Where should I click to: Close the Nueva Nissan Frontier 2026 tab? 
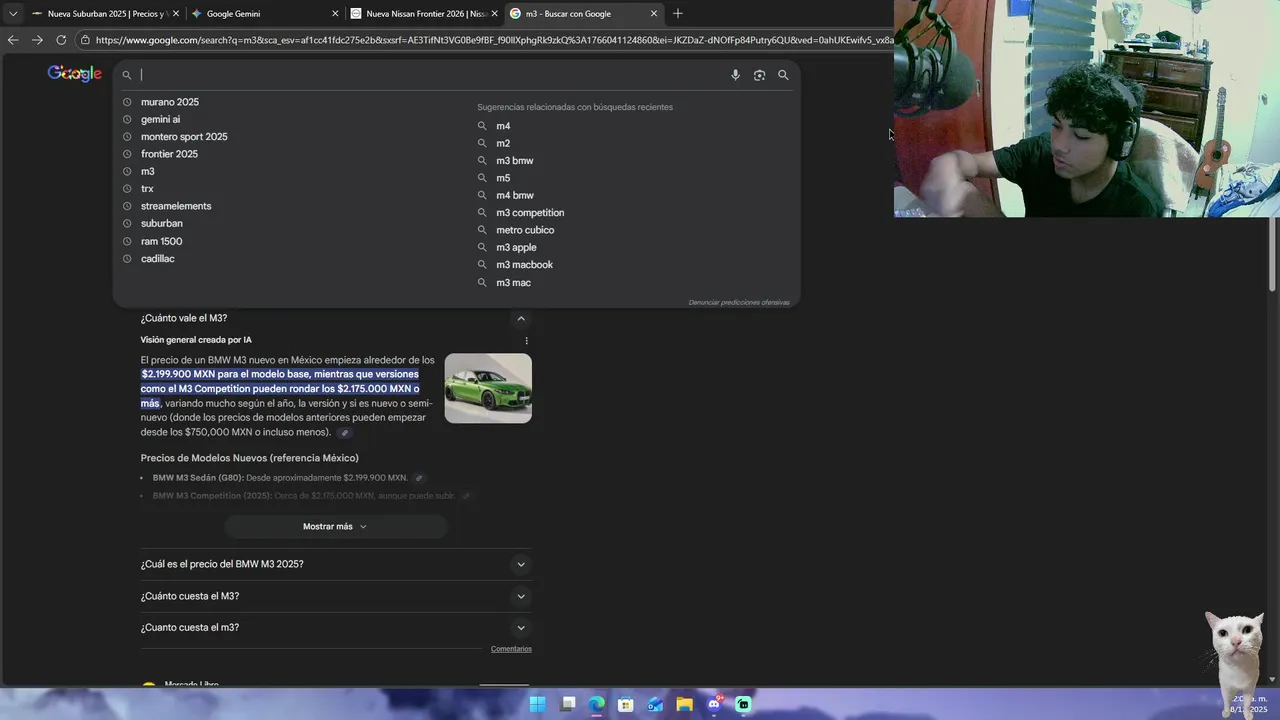494,14
